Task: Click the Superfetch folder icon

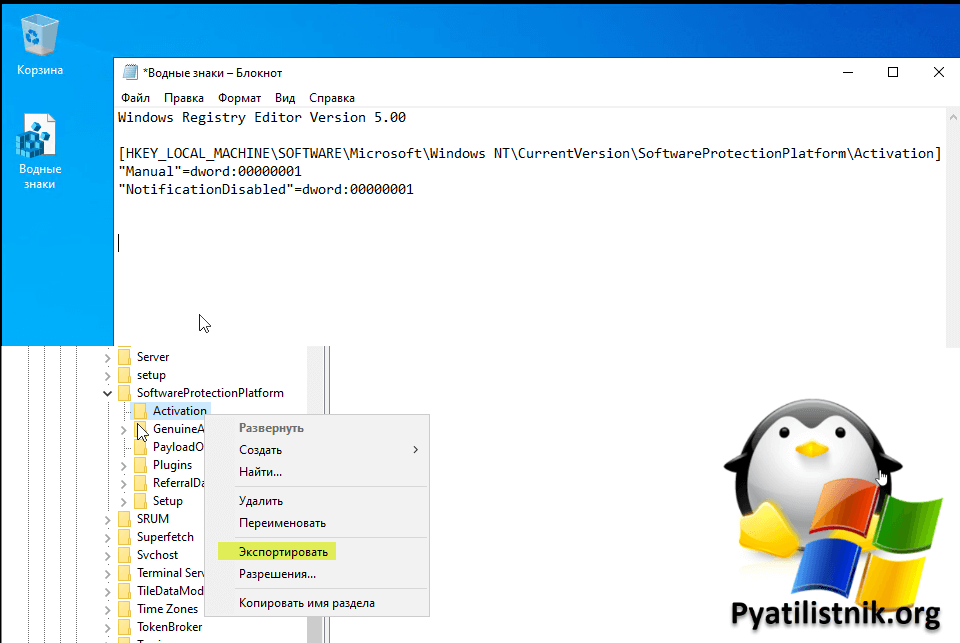Action: click(x=124, y=537)
